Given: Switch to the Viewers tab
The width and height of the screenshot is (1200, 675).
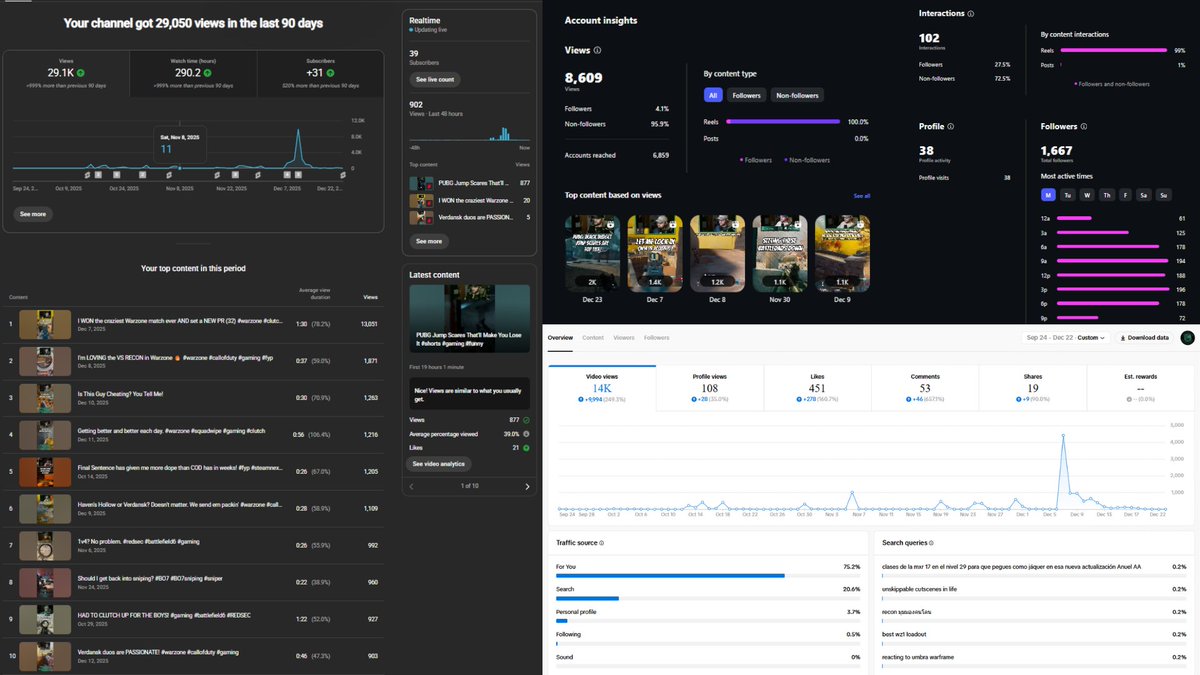Looking at the screenshot, I should tap(623, 338).
